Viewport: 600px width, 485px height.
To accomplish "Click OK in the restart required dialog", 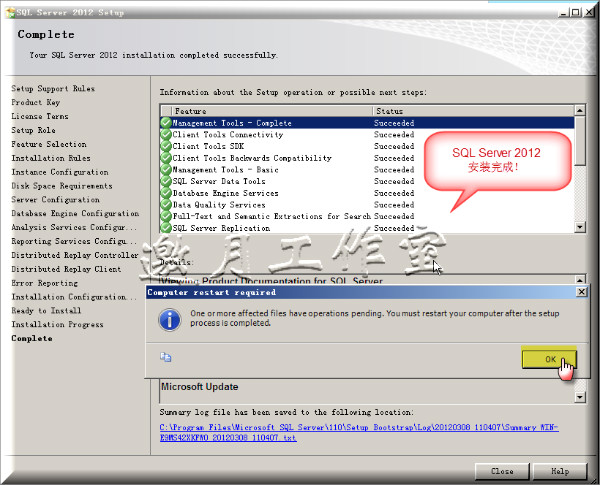I will [549, 359].
